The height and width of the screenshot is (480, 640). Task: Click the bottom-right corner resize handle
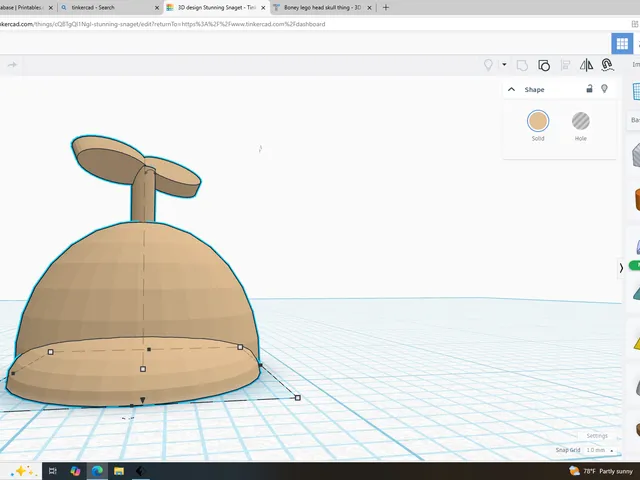[x=298, y=398]
